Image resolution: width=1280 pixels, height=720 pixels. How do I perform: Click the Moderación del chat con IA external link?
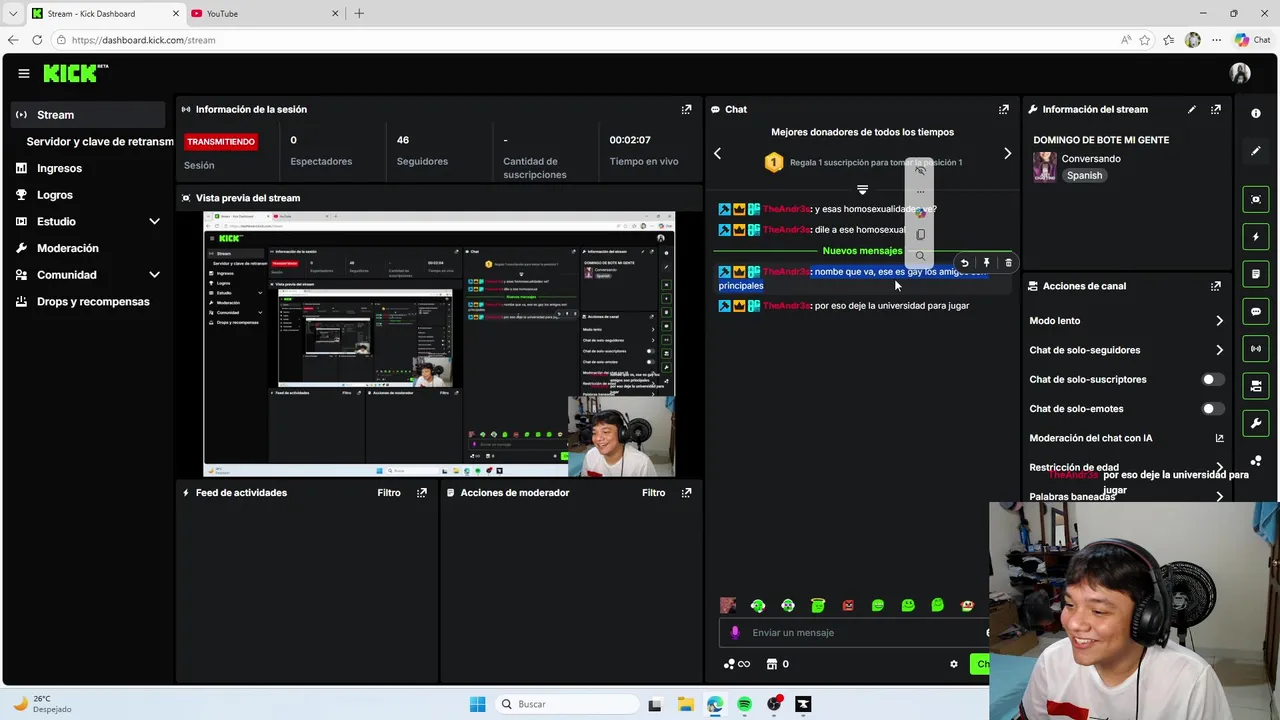click(1219, 438)
